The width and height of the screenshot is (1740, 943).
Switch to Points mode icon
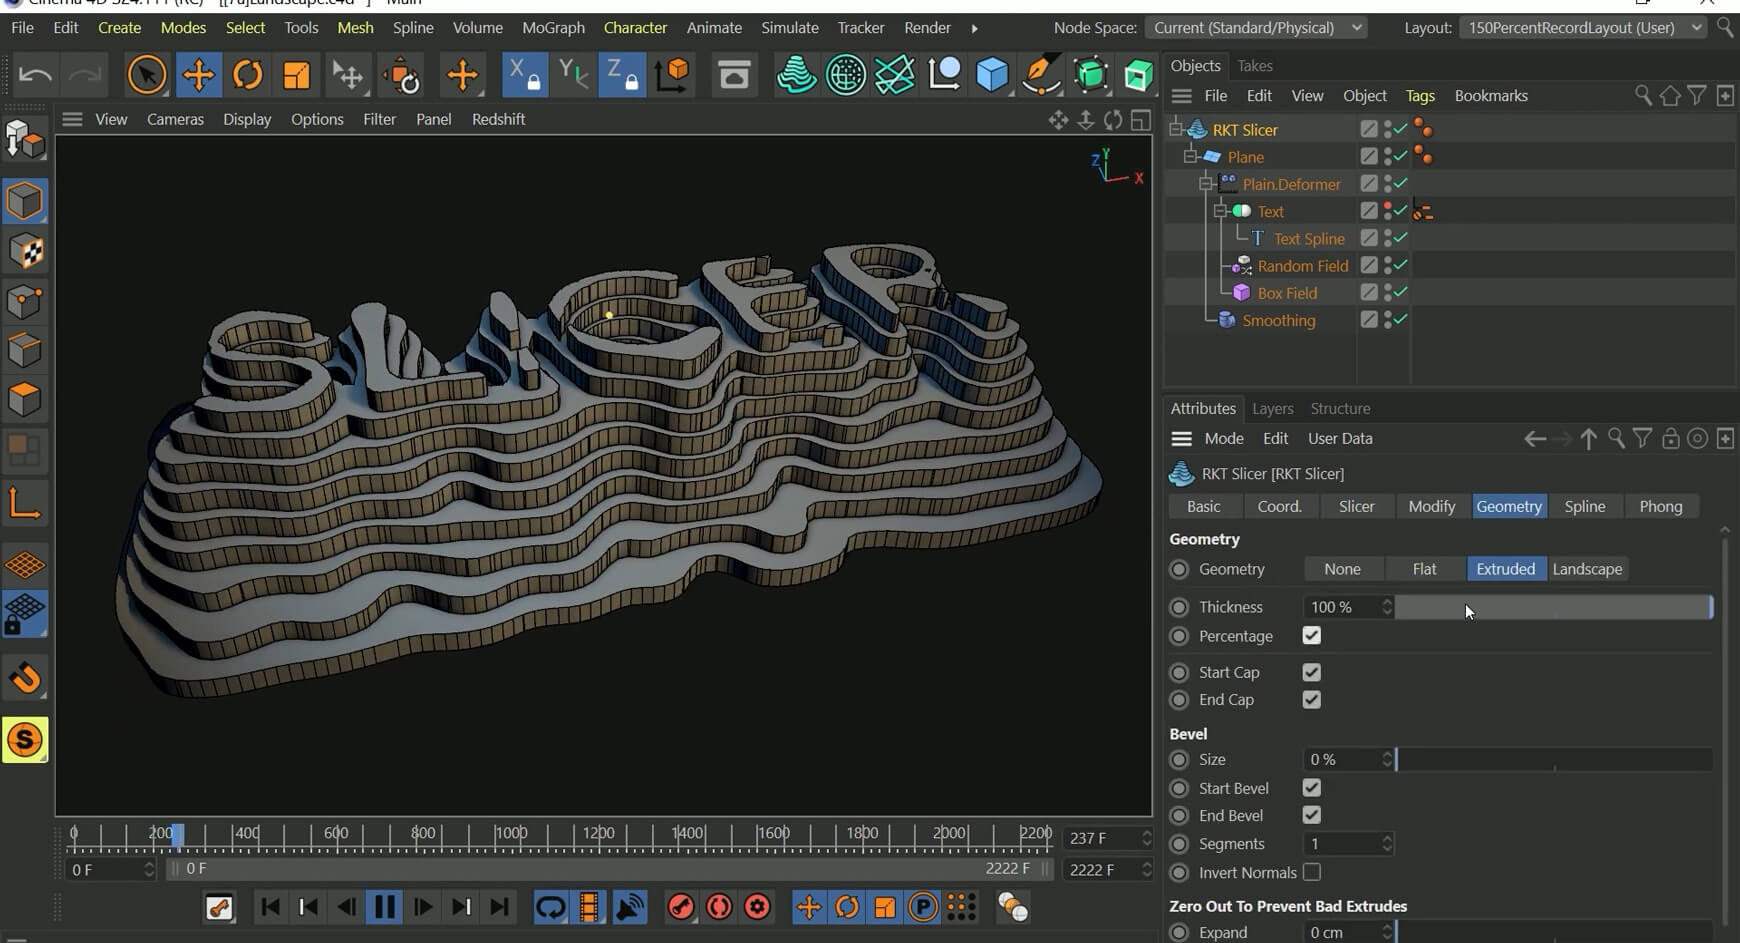[x=25, y=301]
